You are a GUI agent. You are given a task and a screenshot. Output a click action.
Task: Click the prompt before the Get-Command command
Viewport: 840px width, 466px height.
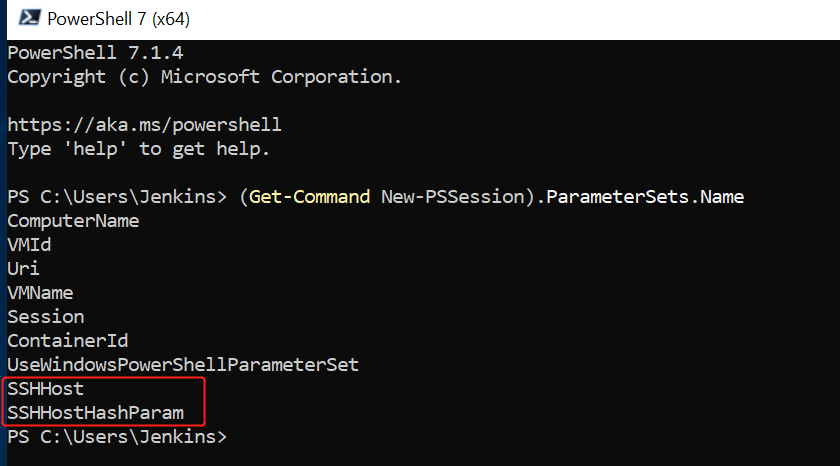point(117,197)
